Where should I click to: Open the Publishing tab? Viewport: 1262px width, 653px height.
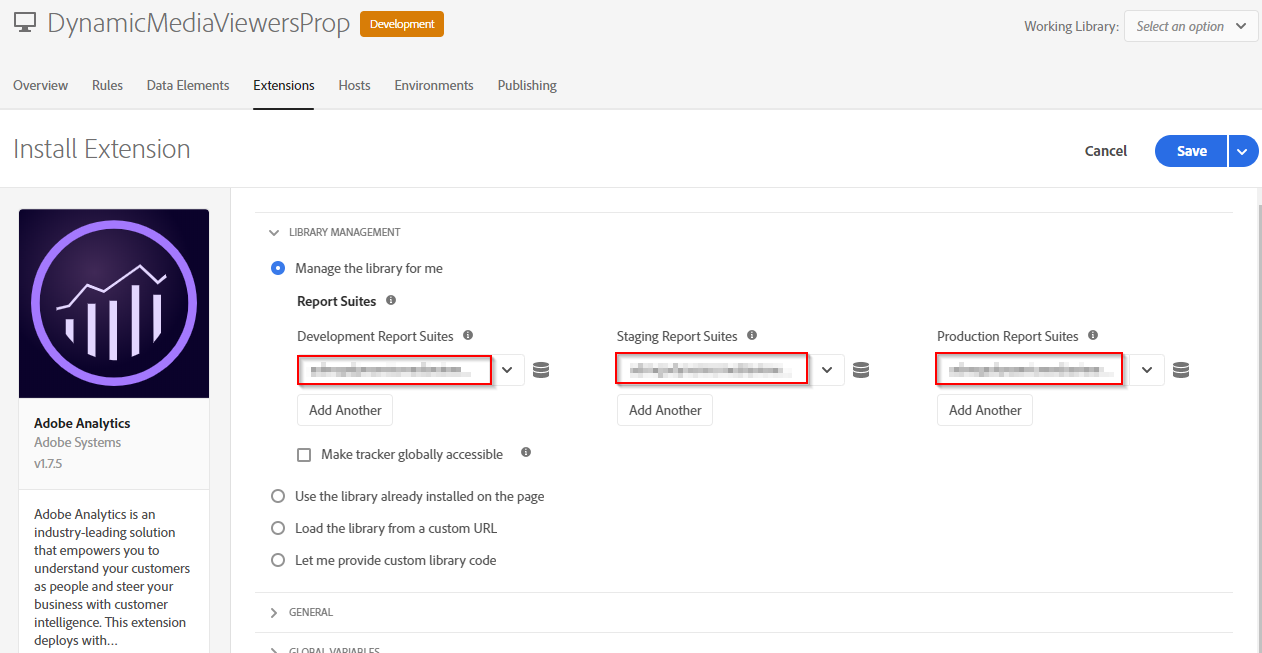(x=527, y=86)
